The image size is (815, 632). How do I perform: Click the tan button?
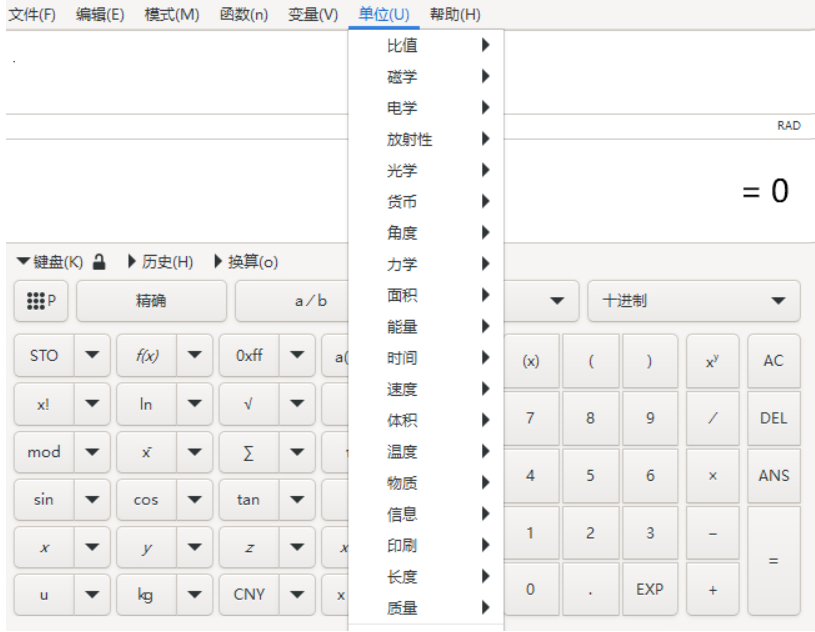coord(249,500)
